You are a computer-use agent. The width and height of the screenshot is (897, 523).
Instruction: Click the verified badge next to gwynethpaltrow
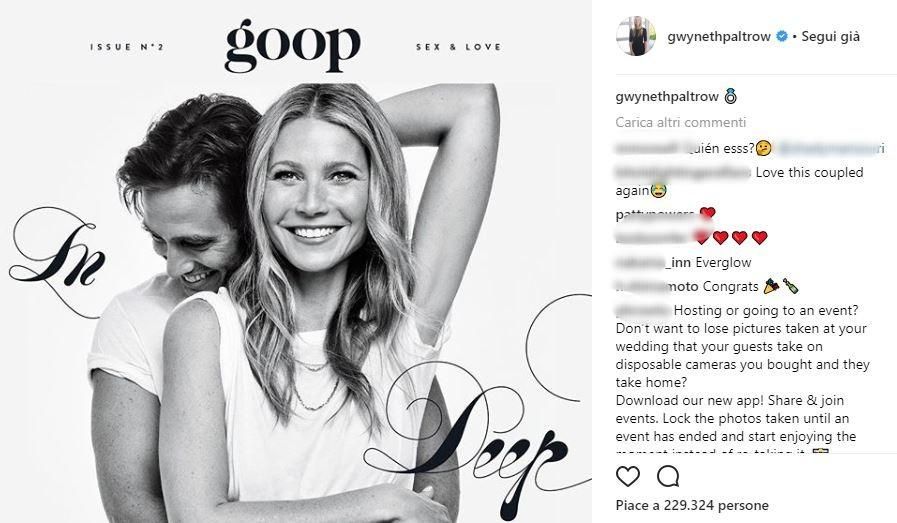coord(781,37)
